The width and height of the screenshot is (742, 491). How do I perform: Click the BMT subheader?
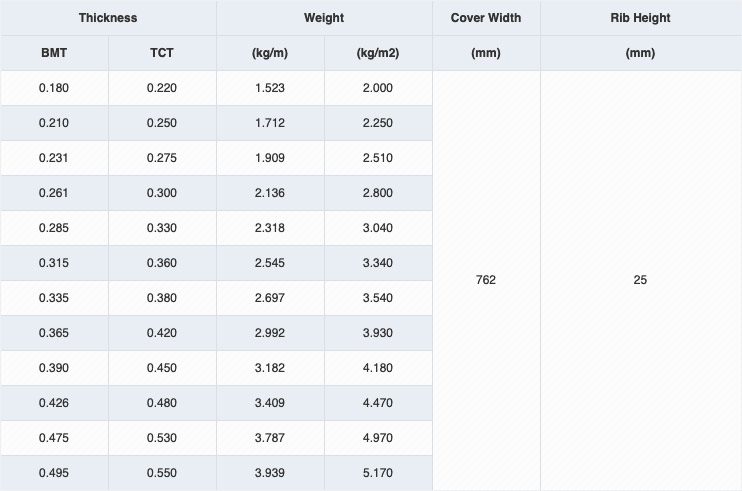(54, 53)
